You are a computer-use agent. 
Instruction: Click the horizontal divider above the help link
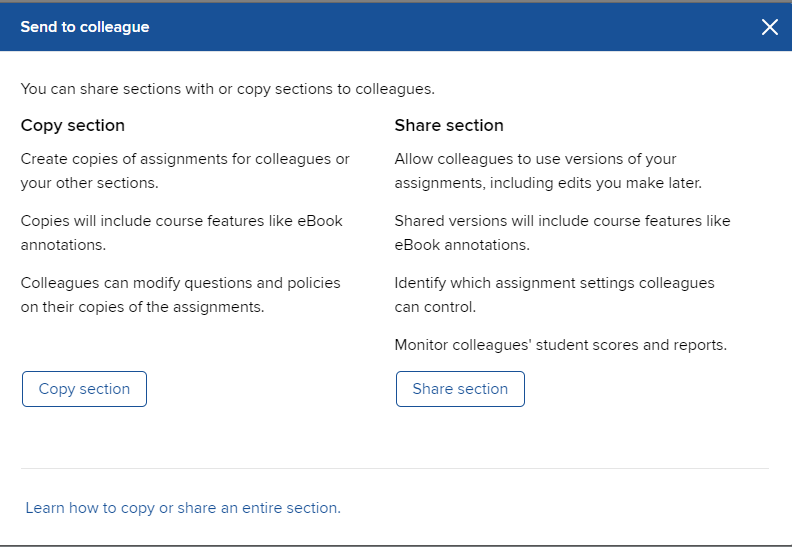pos(395,468)
